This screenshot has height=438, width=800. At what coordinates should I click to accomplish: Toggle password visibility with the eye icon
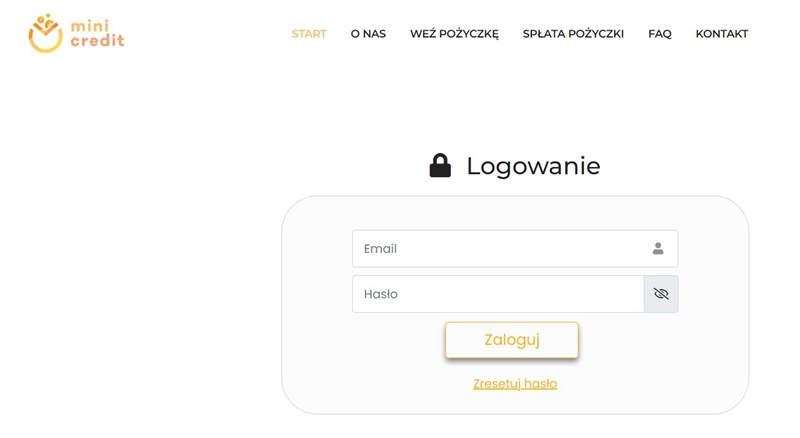click(661, 294)
